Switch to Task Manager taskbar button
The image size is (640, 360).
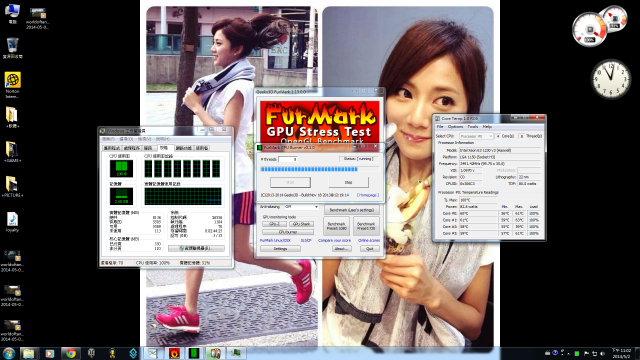(236, 353)
